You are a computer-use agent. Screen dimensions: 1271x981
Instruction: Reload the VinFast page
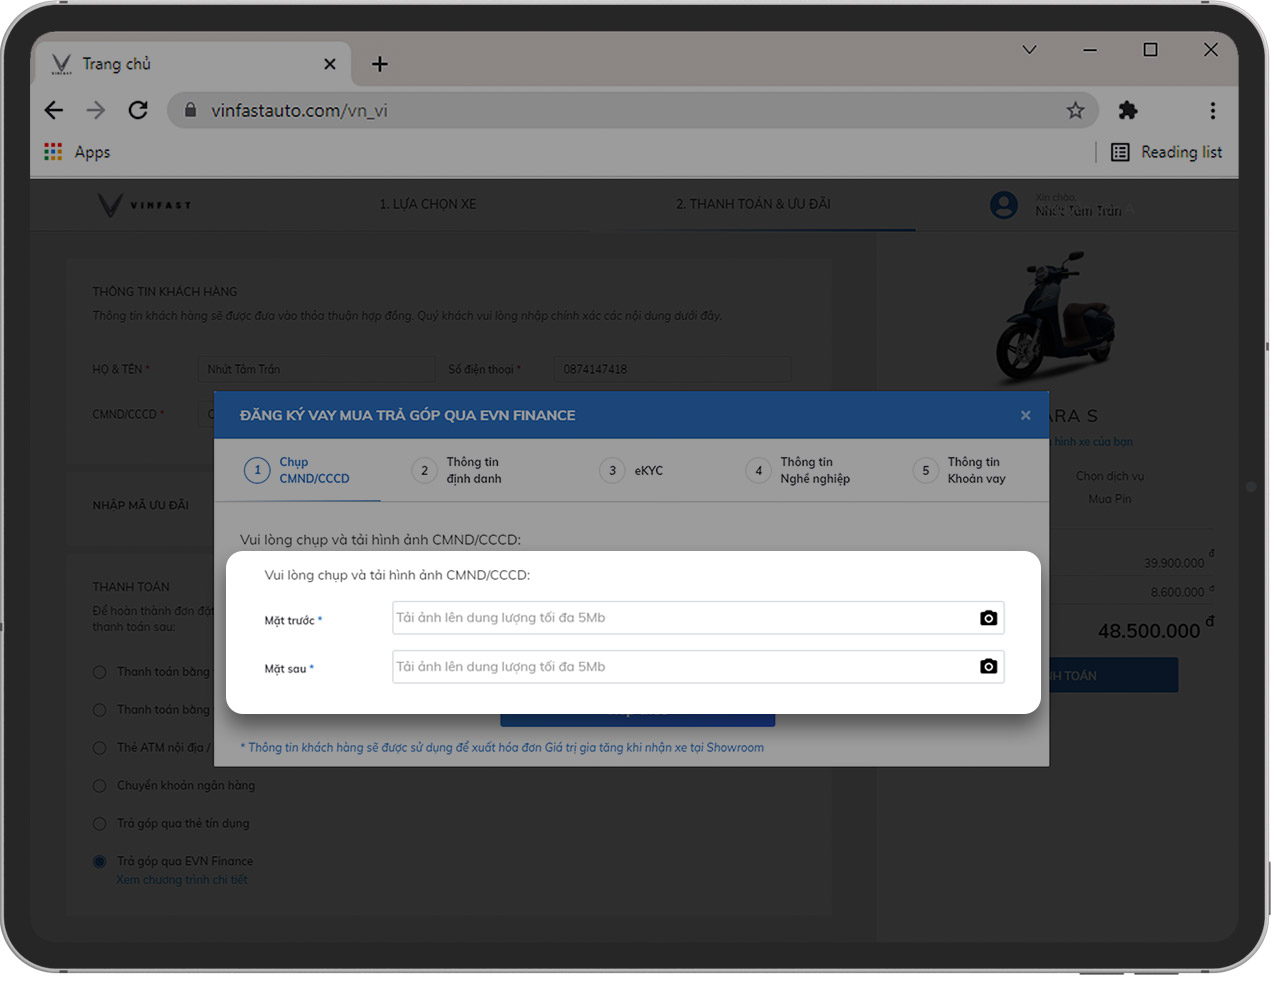[x=138, y=110]
